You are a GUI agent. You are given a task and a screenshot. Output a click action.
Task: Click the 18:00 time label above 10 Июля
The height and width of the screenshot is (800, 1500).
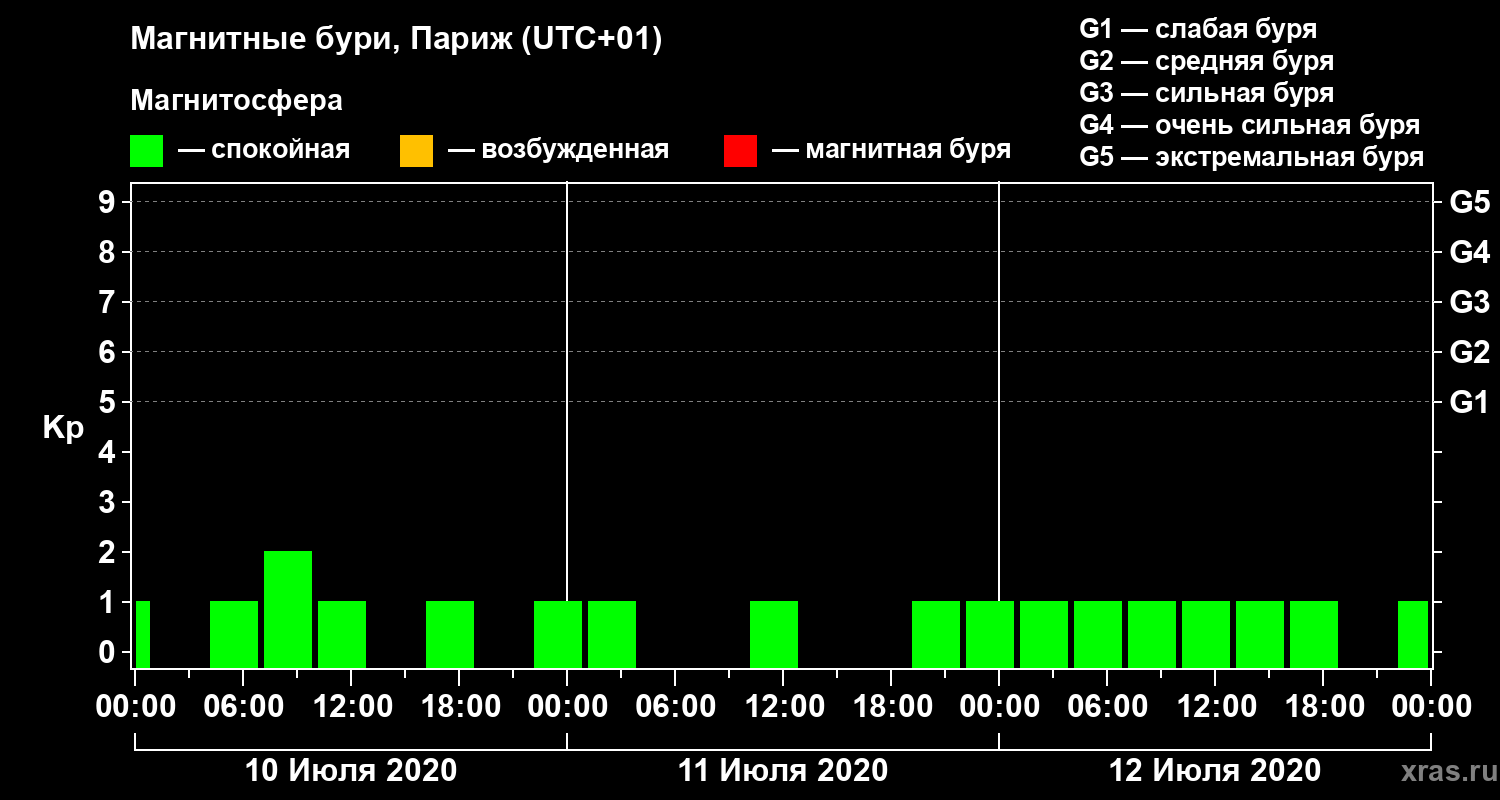pos(459,707)
